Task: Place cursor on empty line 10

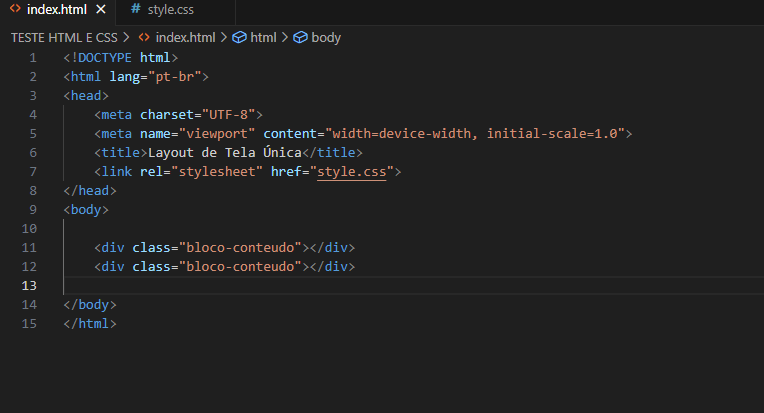Action: point(413,229)
